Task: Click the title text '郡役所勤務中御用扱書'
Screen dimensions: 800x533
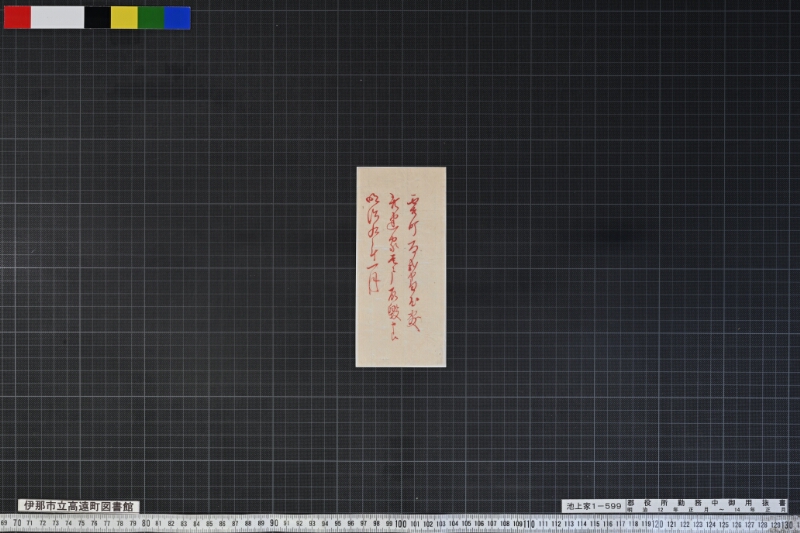Action: 707,503
